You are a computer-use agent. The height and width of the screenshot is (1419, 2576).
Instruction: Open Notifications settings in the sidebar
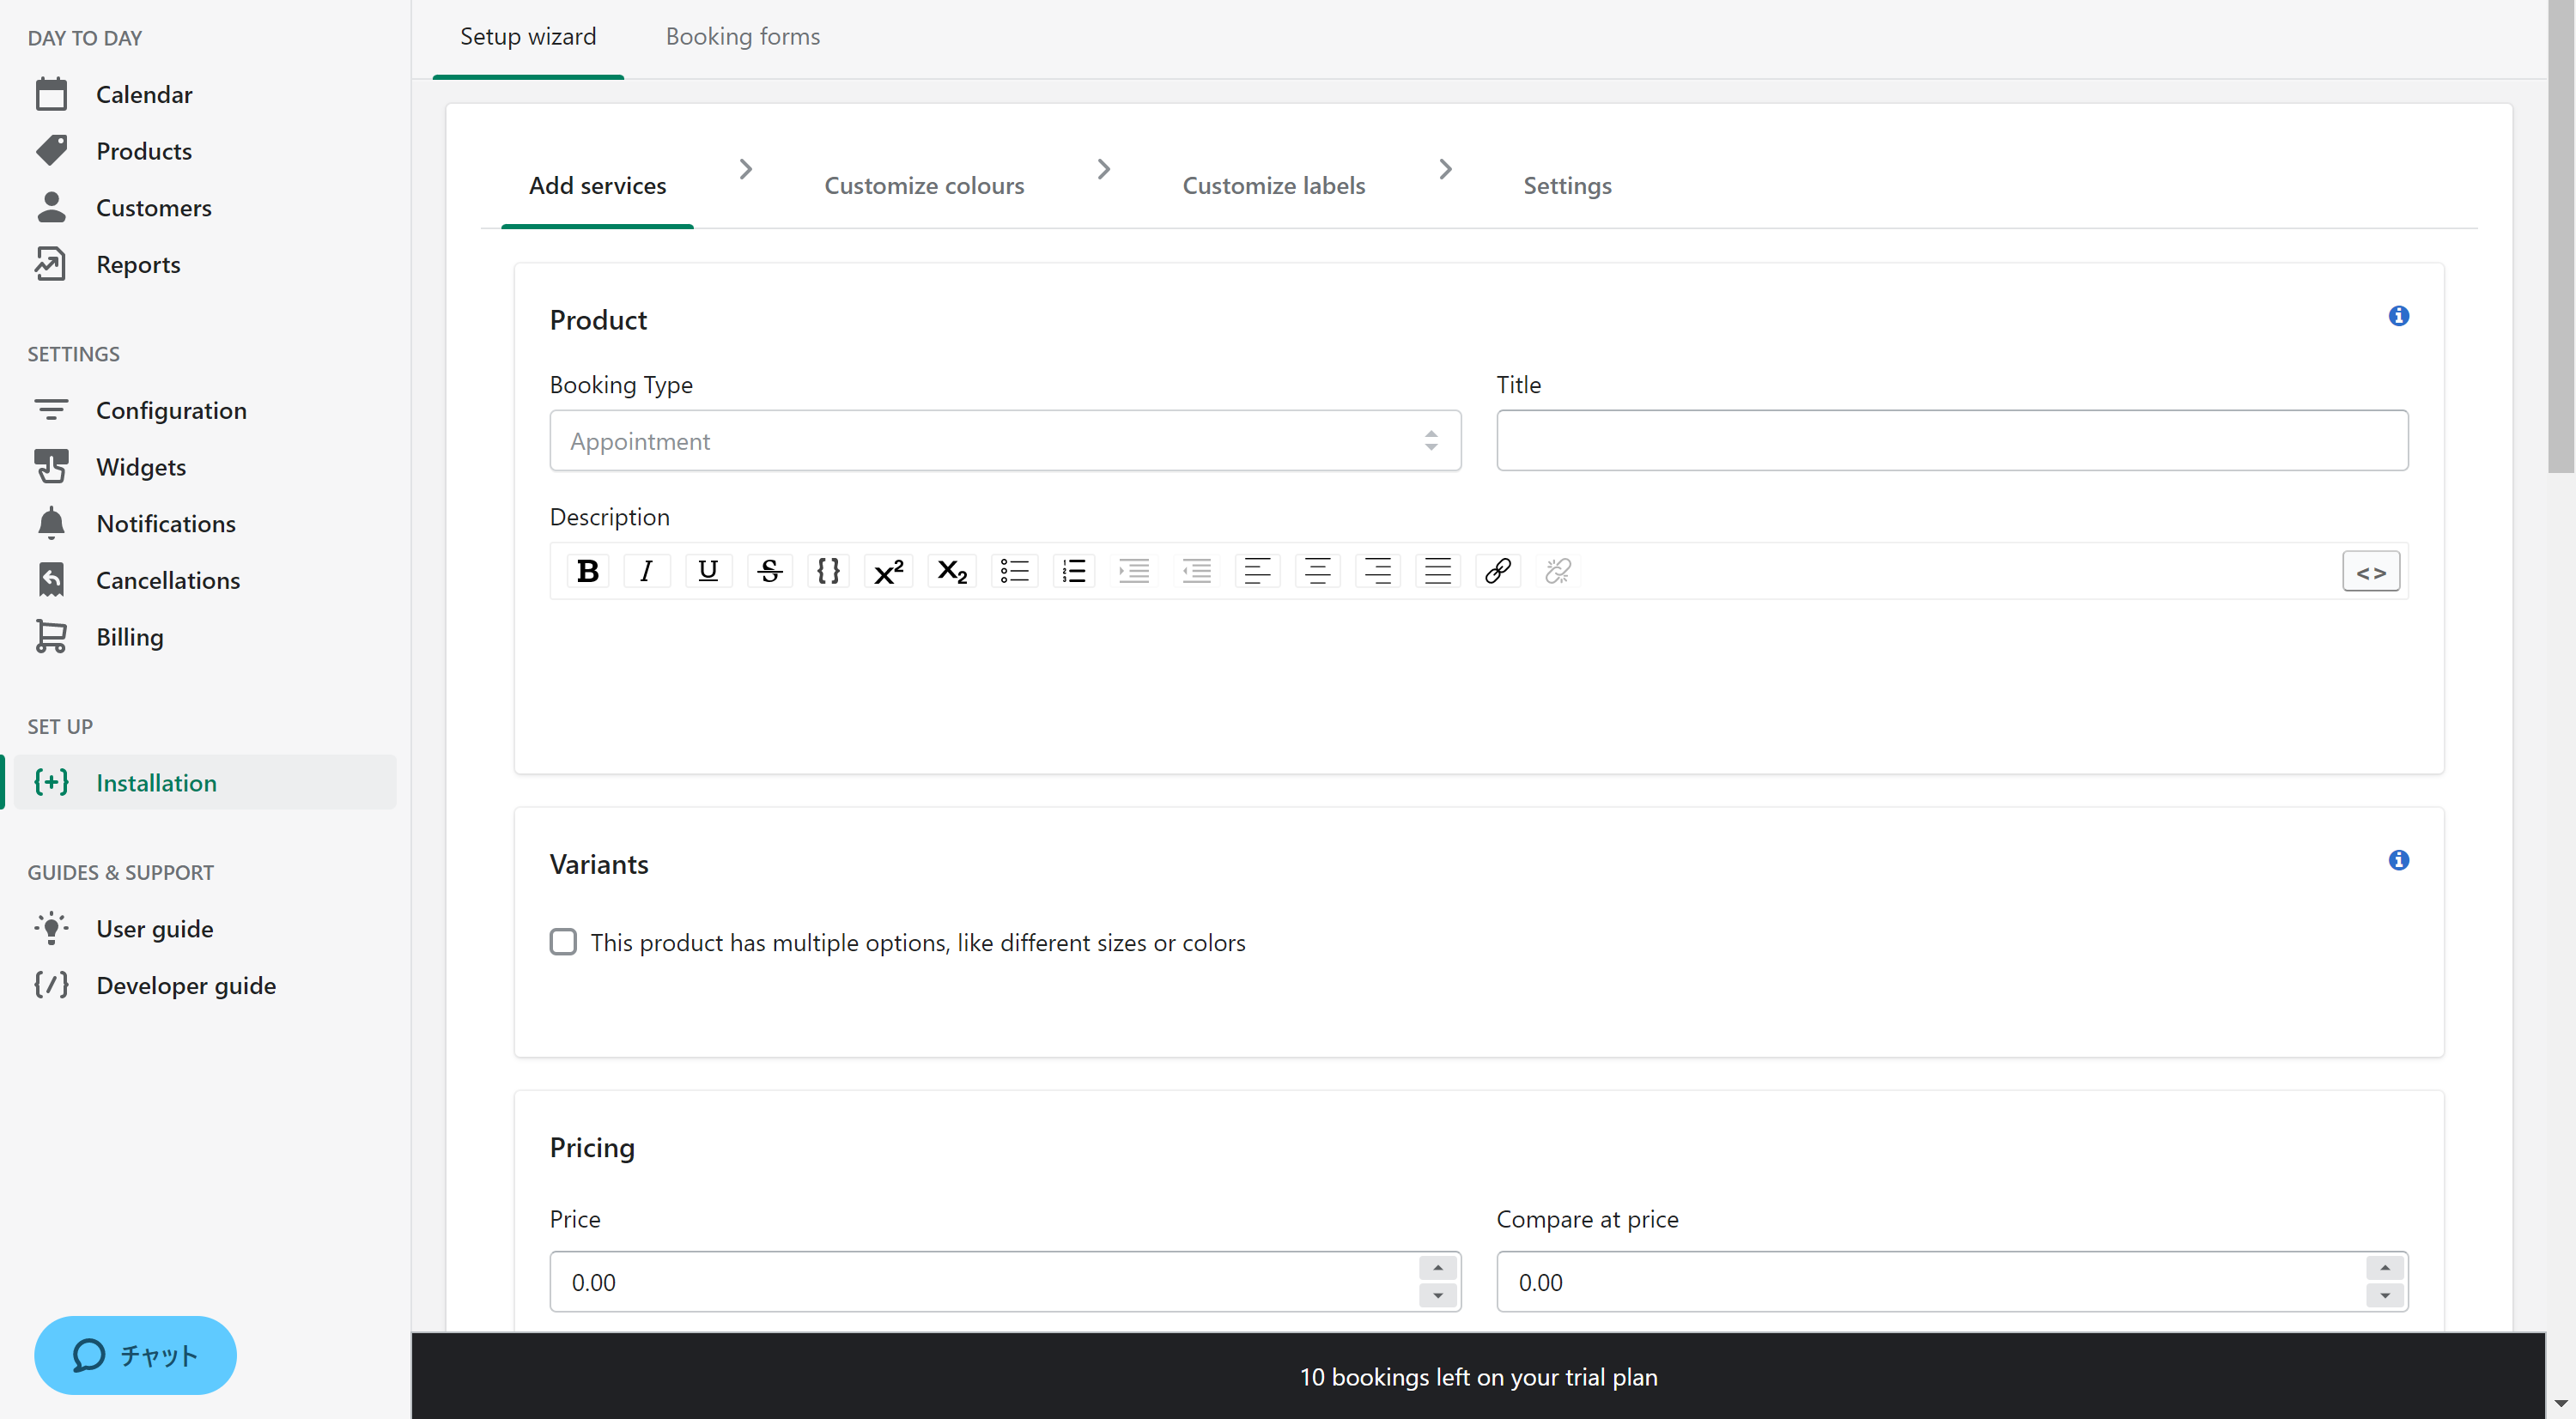(x=166, y=524)
